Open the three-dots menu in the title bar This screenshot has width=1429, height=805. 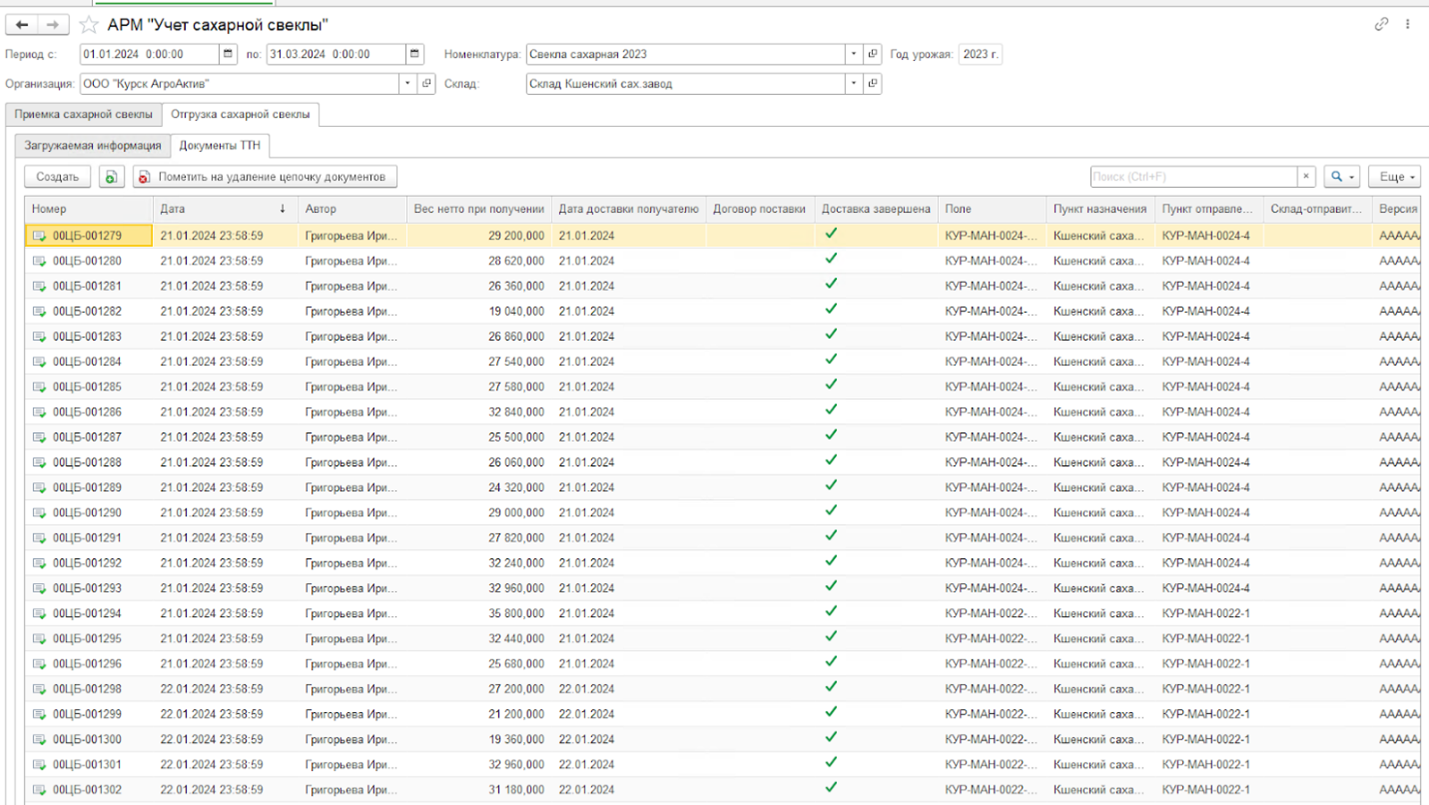point(1409,24)
